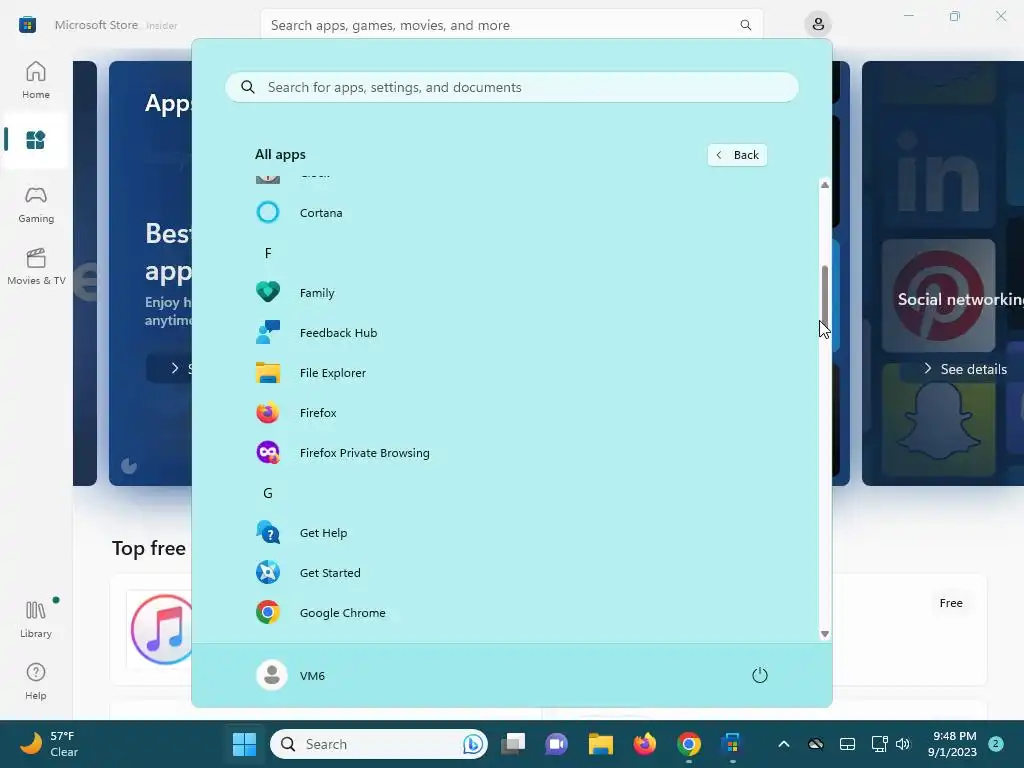The height and width of the screenshot is (768, 1024).
Task: Click the Windows Start button on taskbar
Action: (244, 744)
